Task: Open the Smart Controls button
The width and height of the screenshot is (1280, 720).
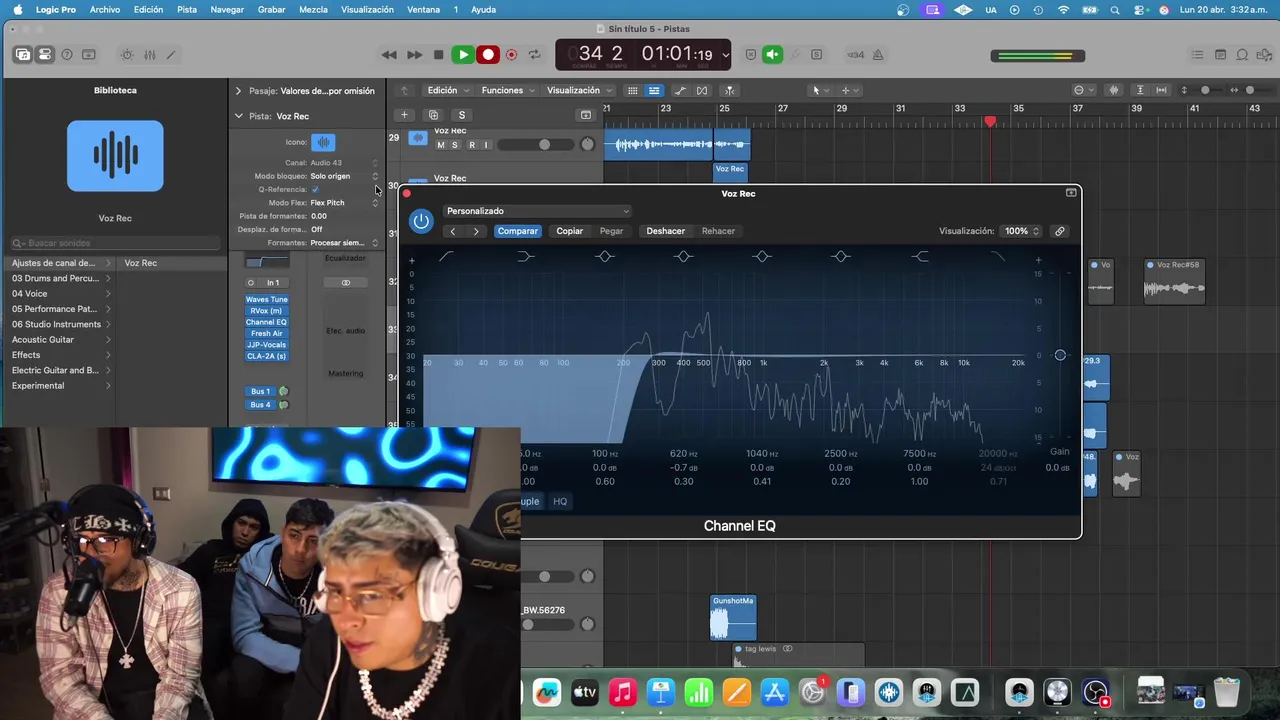Action: (127, 55)
